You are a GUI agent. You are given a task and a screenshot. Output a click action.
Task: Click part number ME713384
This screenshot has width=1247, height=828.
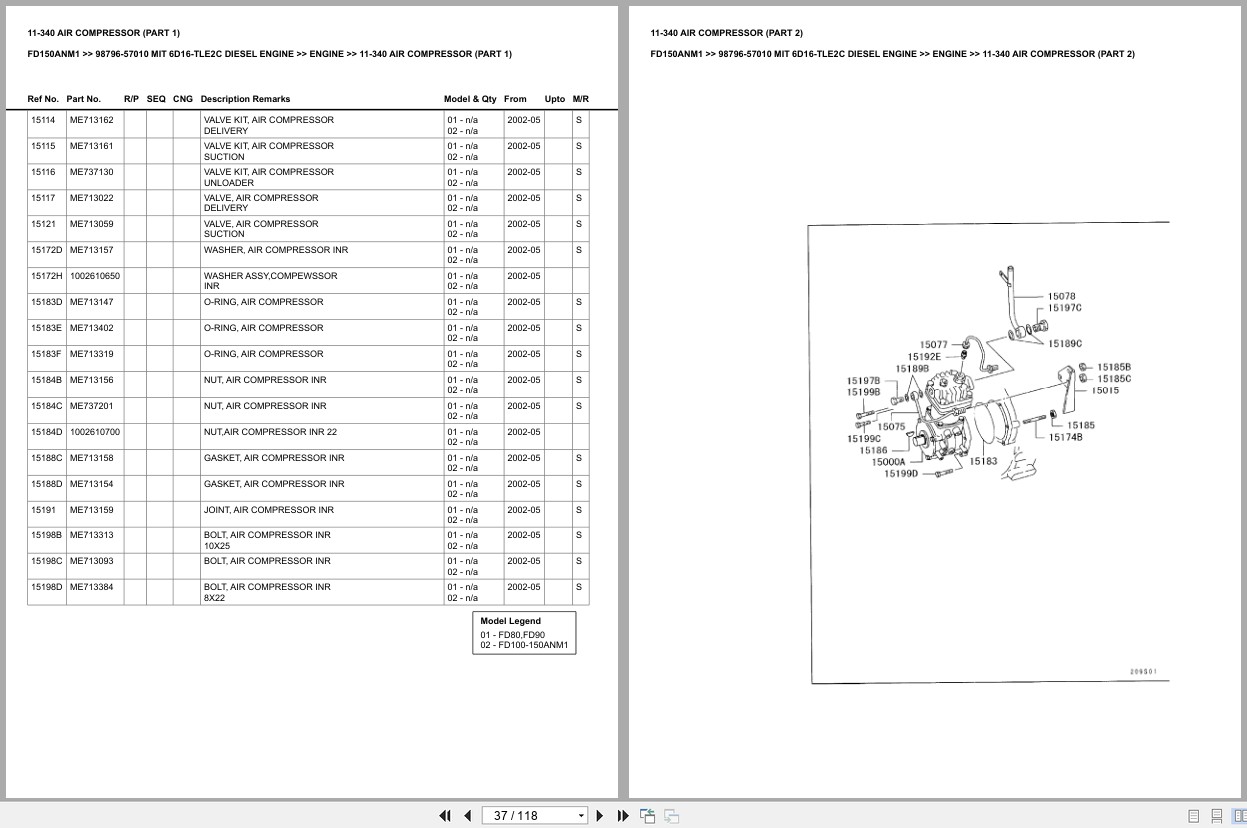pyautogui.click(x=92, y=587)
